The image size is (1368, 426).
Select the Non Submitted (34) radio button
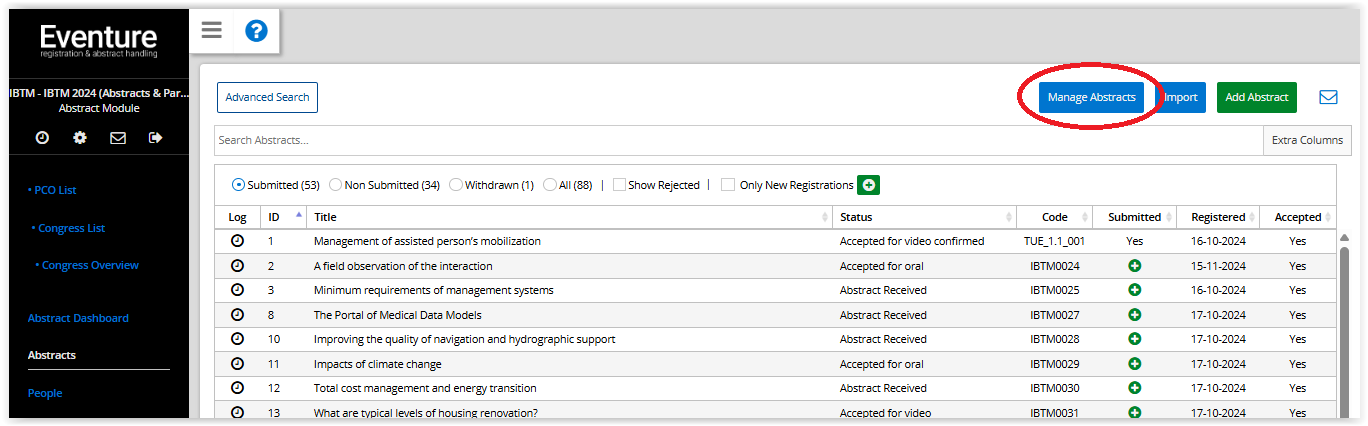click(336, 185)
